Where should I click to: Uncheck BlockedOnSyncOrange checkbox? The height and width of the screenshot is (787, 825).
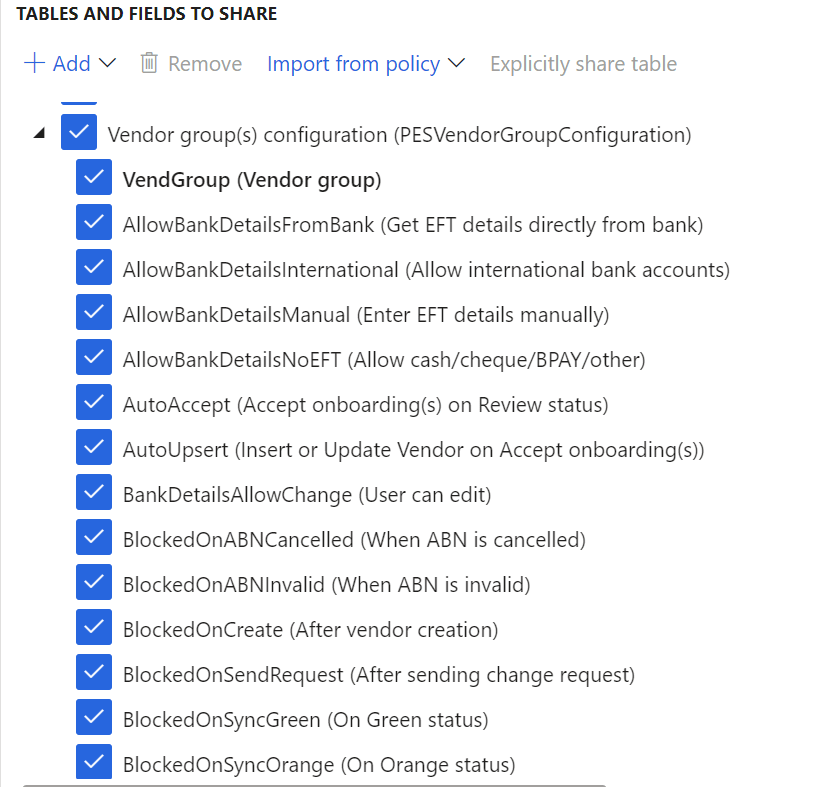point(94,762)
